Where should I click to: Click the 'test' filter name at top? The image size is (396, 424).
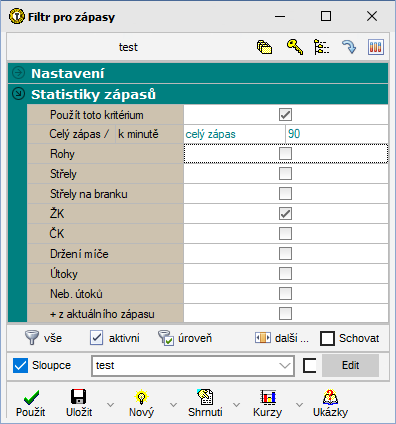point(128,47)
